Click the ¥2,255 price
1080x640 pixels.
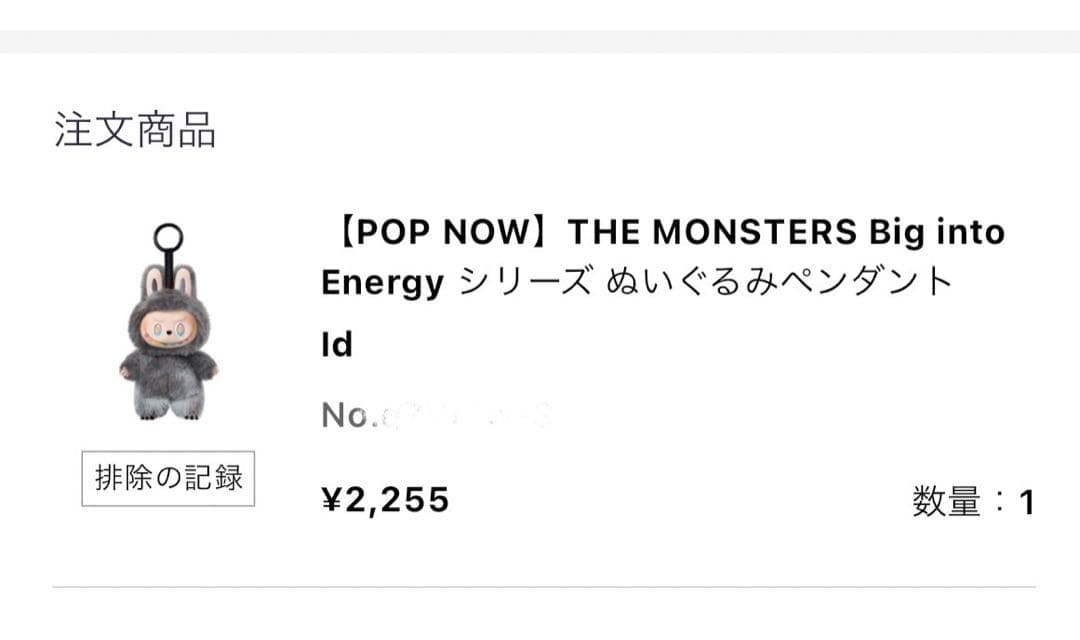(385, 499)
